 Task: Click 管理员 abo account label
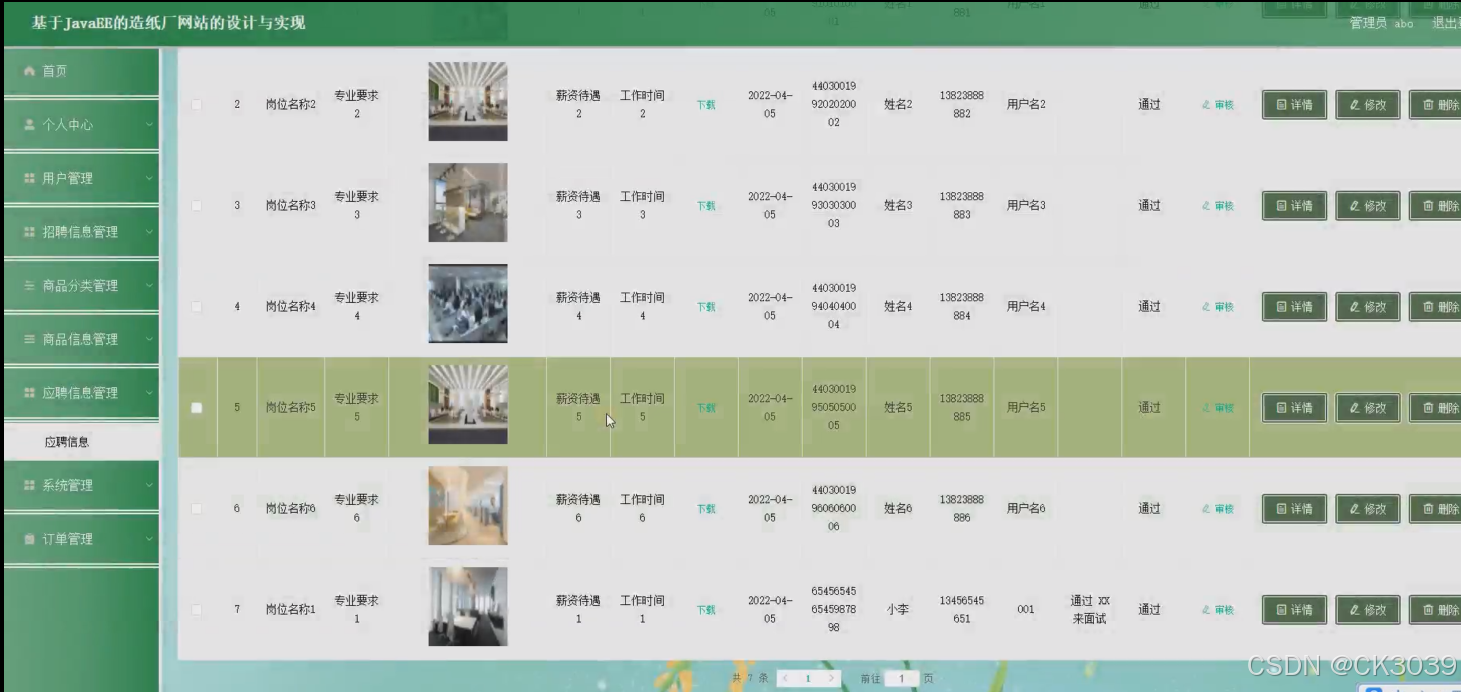(x=1381, y=23)
